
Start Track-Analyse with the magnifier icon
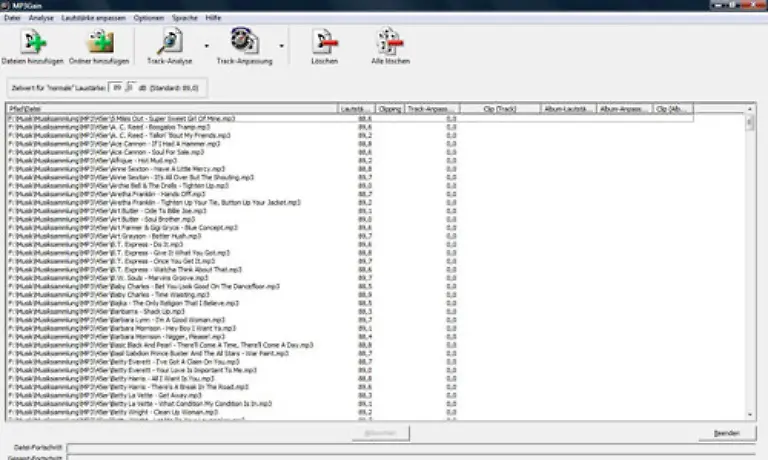[169, 41]
